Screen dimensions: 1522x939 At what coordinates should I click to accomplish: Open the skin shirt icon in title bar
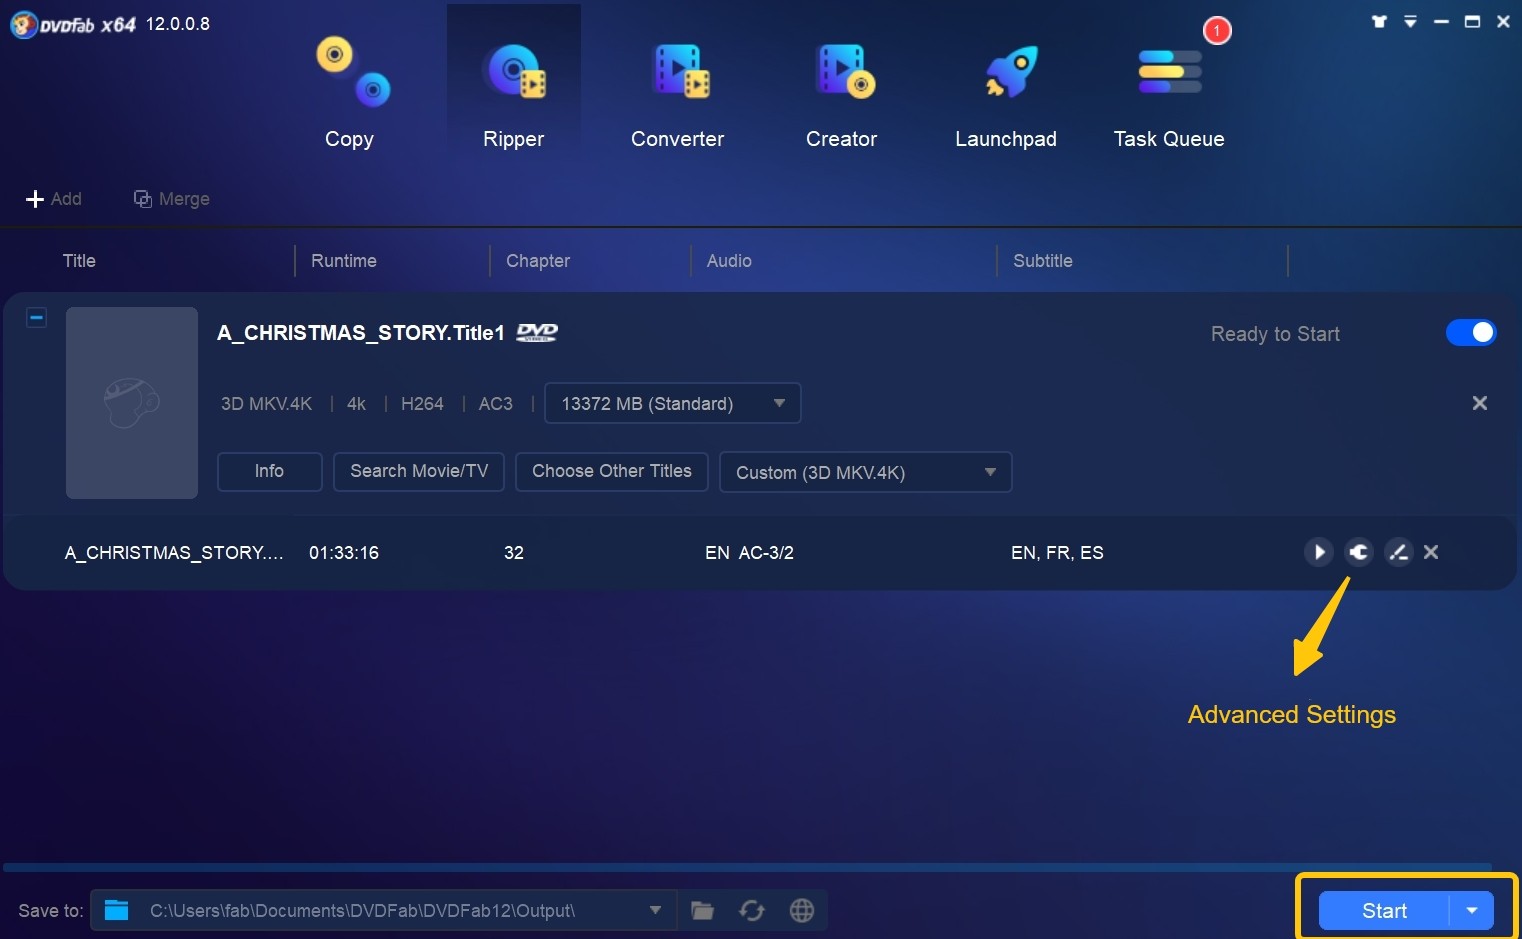click(1379, 21)
